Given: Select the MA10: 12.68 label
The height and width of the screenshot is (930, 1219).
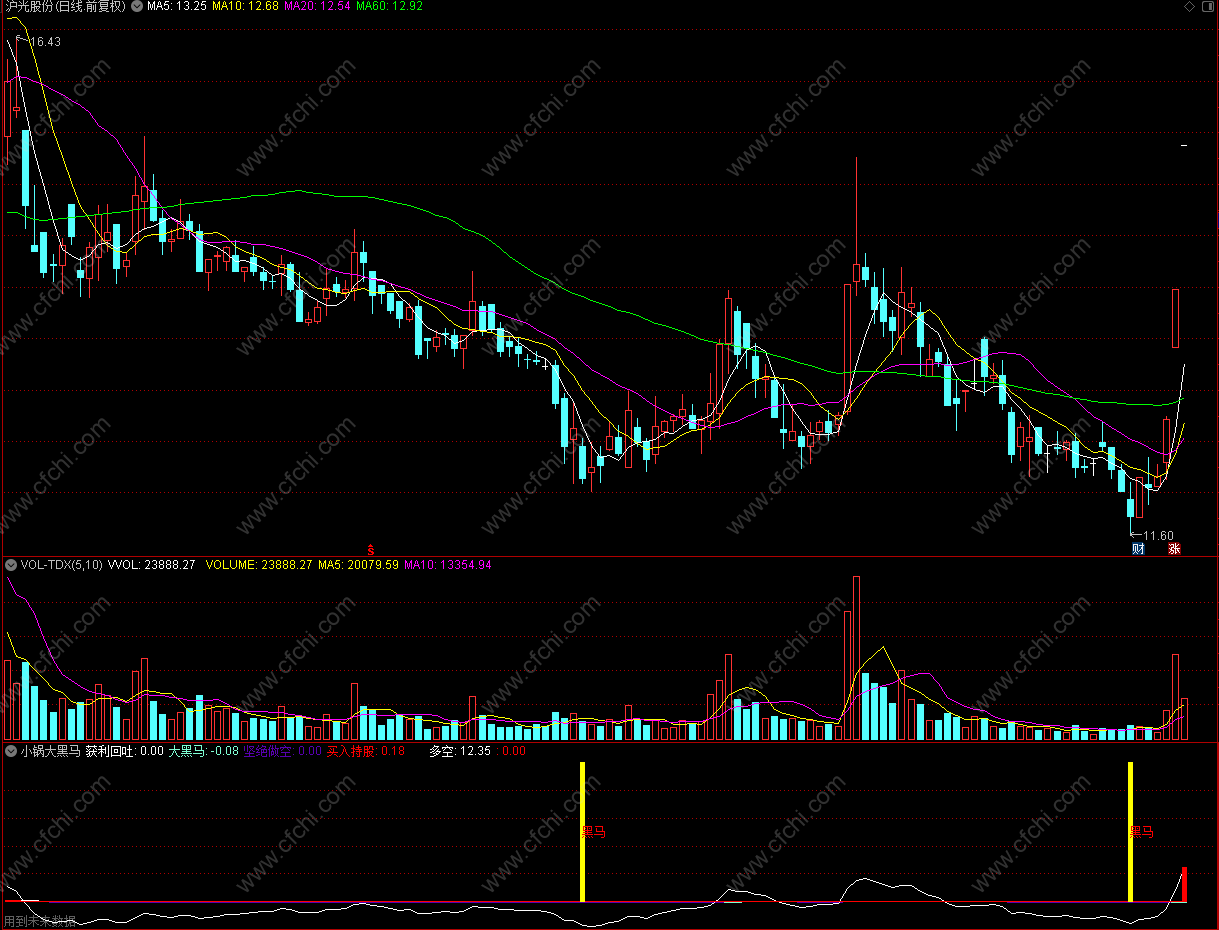Looking at the screenshot, I should point(245,6).
